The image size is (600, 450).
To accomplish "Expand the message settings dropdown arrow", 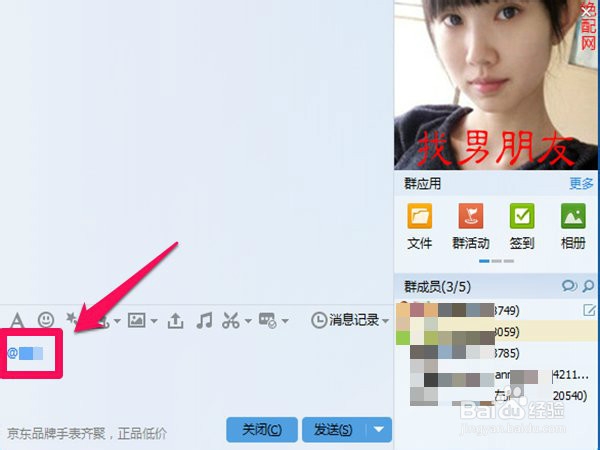I will pyautogui.click(x=285, y=321).
